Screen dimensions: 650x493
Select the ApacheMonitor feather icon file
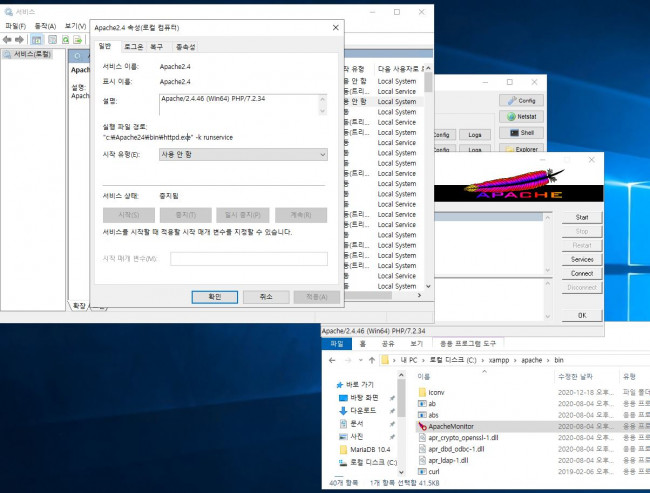(x=422, y=426)
